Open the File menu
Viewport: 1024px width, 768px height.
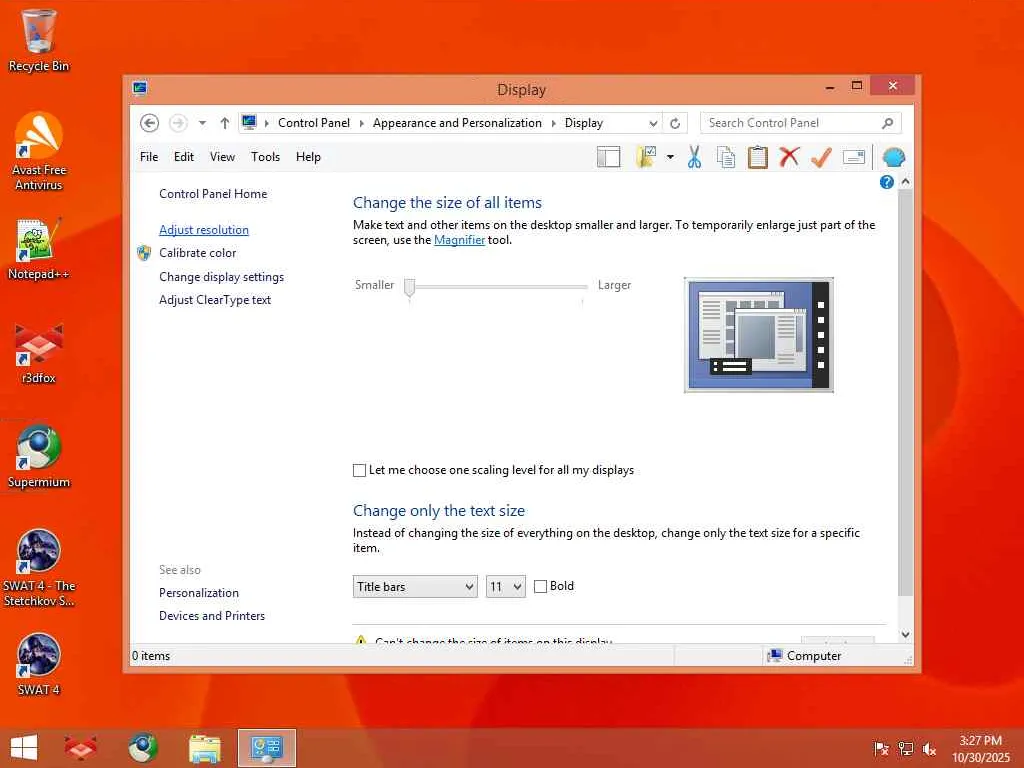tap(149, 157)
